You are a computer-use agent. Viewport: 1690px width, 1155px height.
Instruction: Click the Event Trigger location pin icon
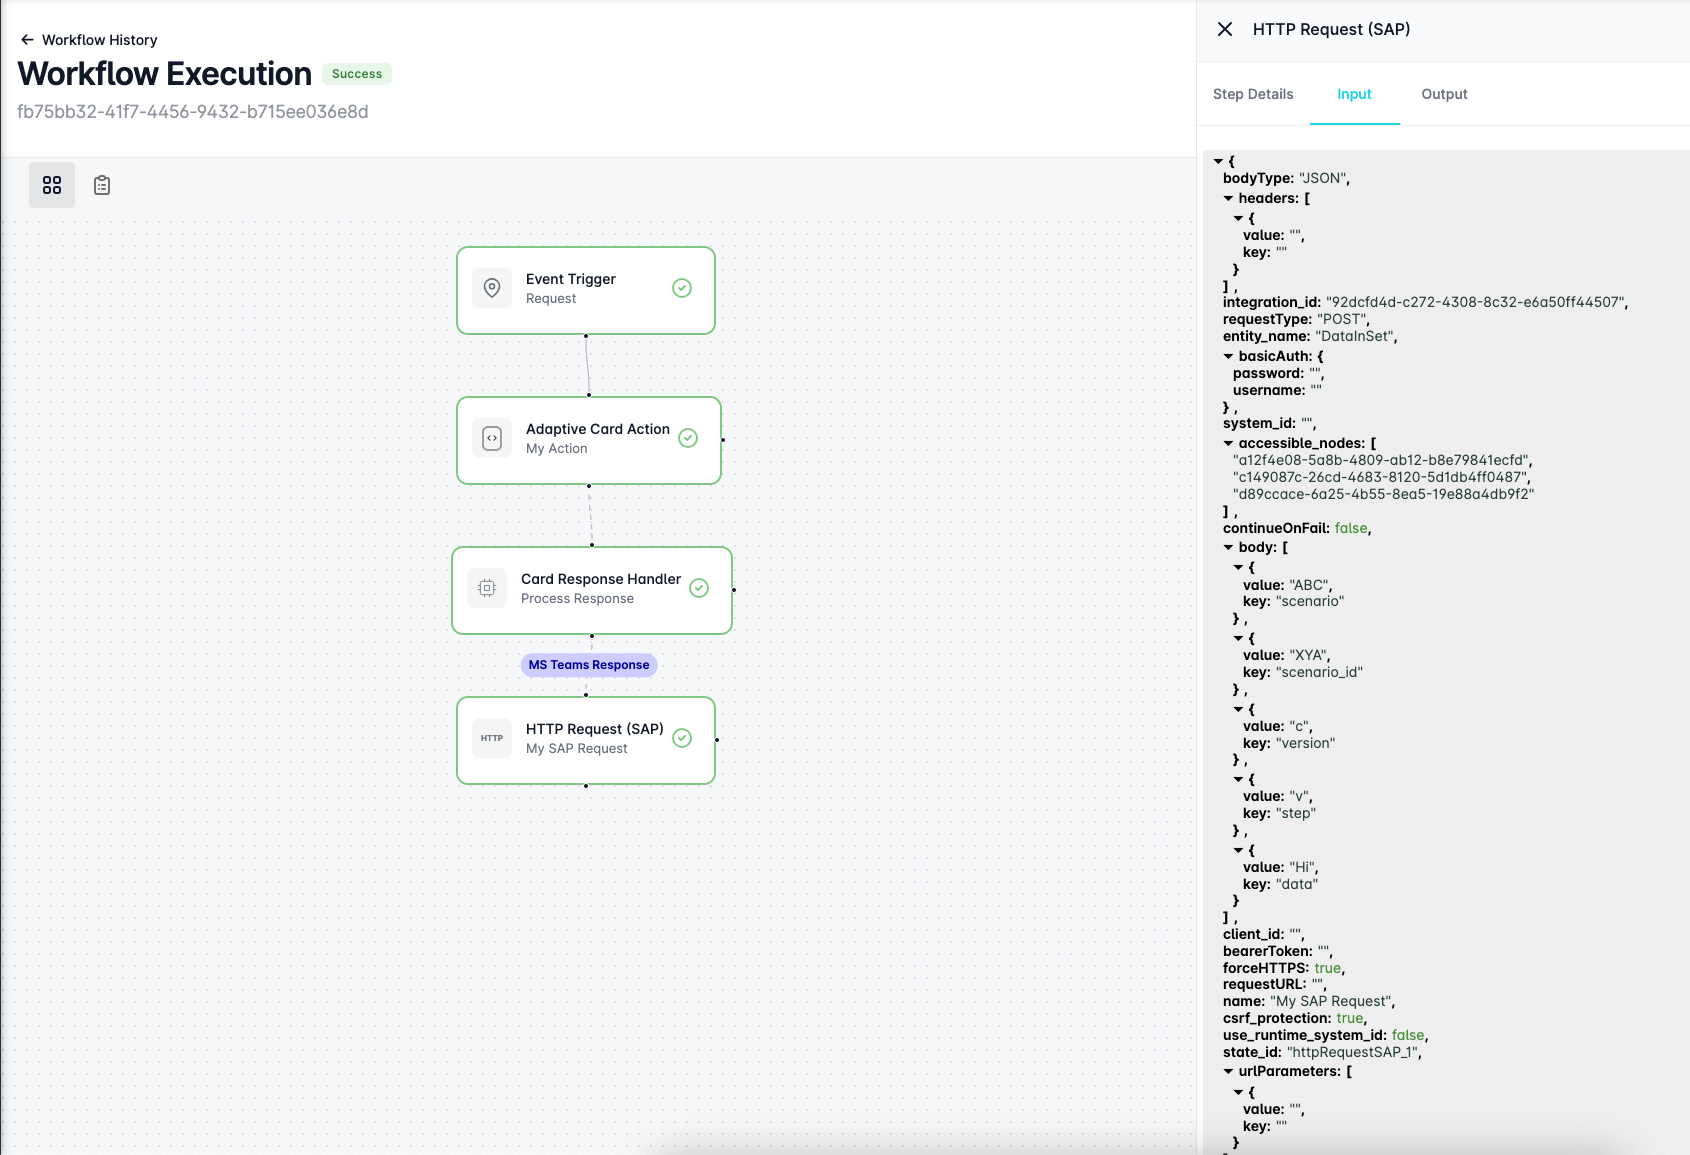[x=492, y=288]
